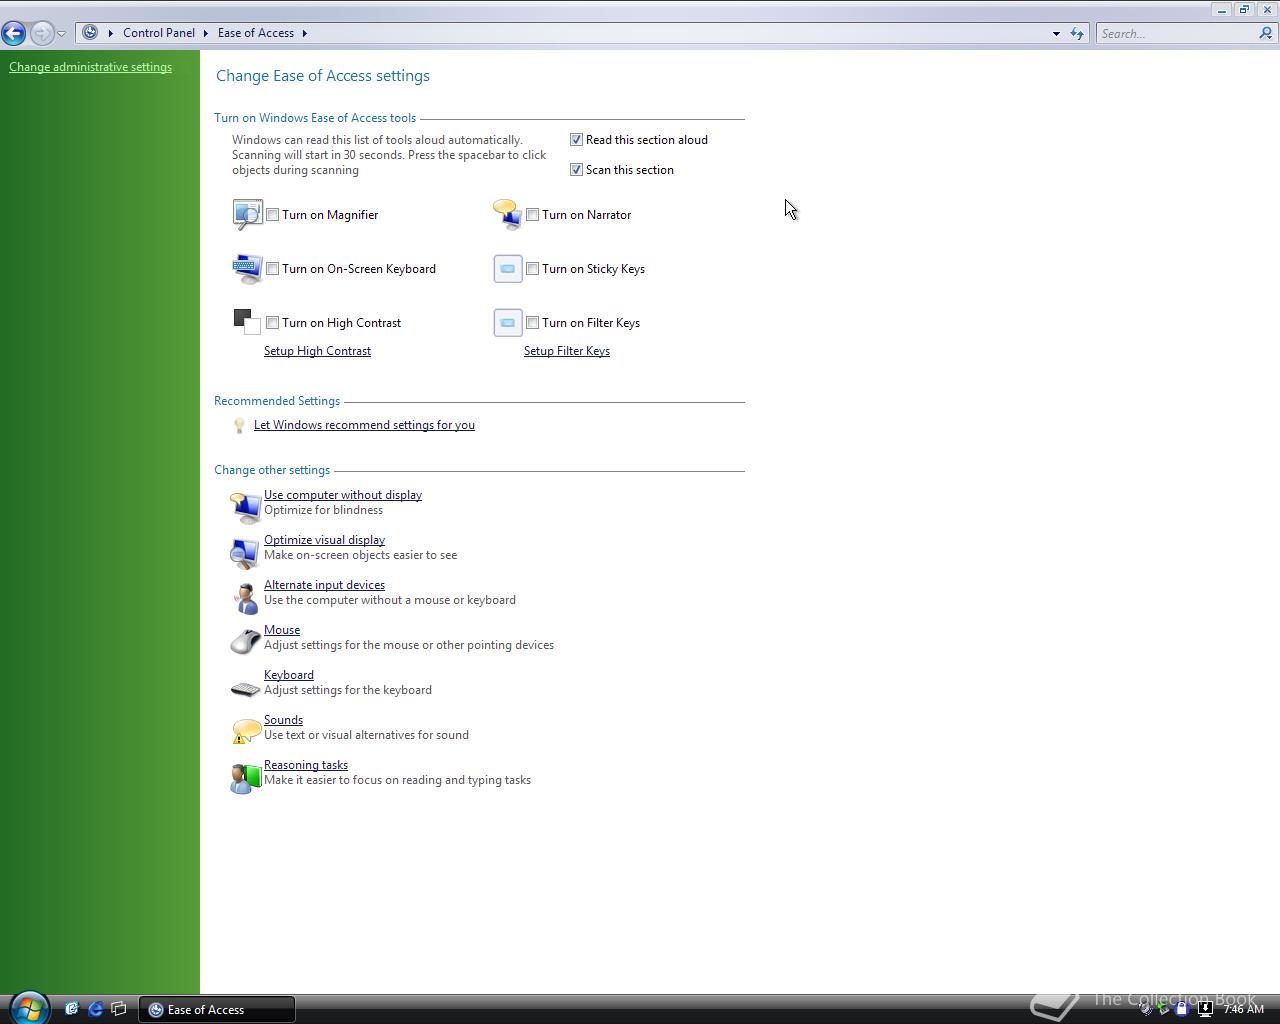Viewport: 1280px width, 1024px height.
Task: Click the blue lock tray icon
Action: click(1181, 1009)
